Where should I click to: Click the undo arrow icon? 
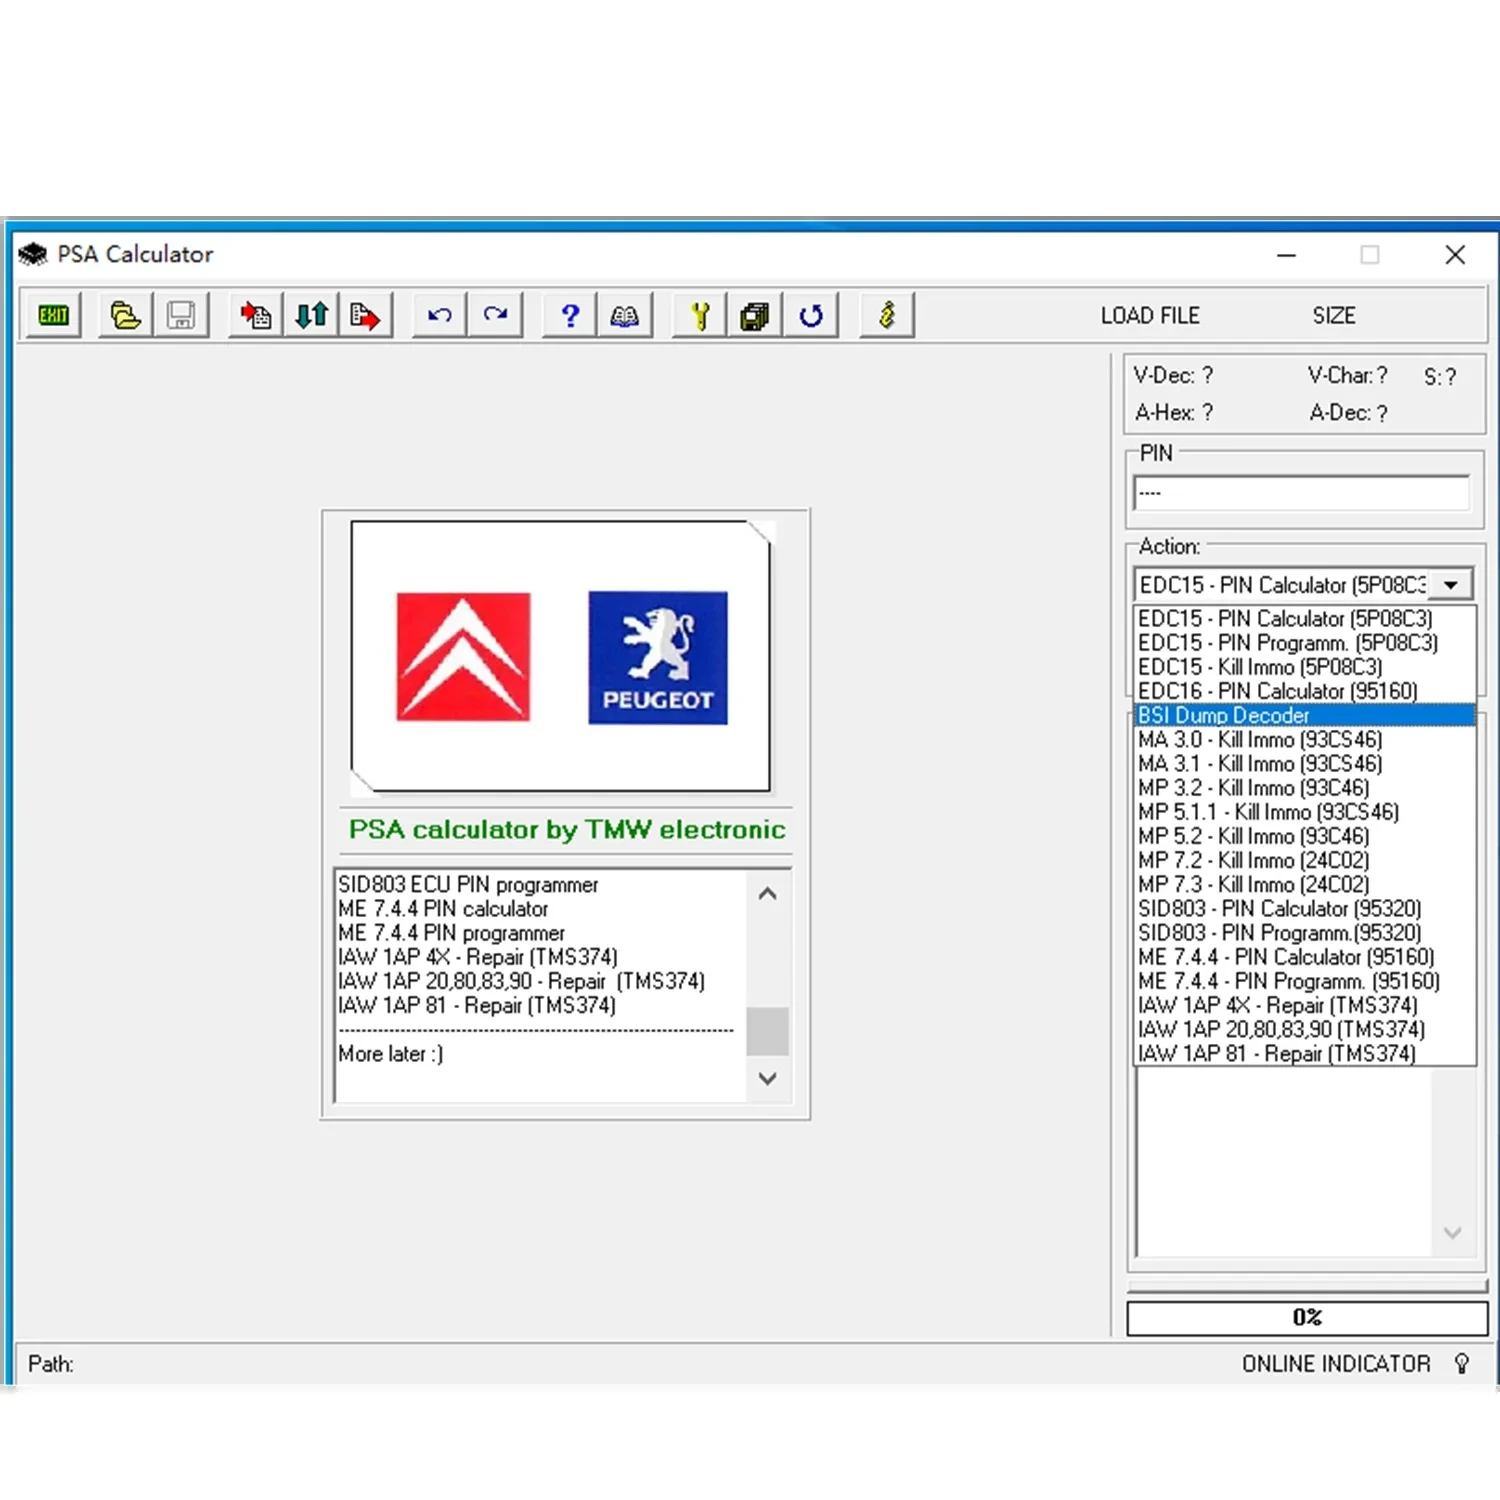439,316
